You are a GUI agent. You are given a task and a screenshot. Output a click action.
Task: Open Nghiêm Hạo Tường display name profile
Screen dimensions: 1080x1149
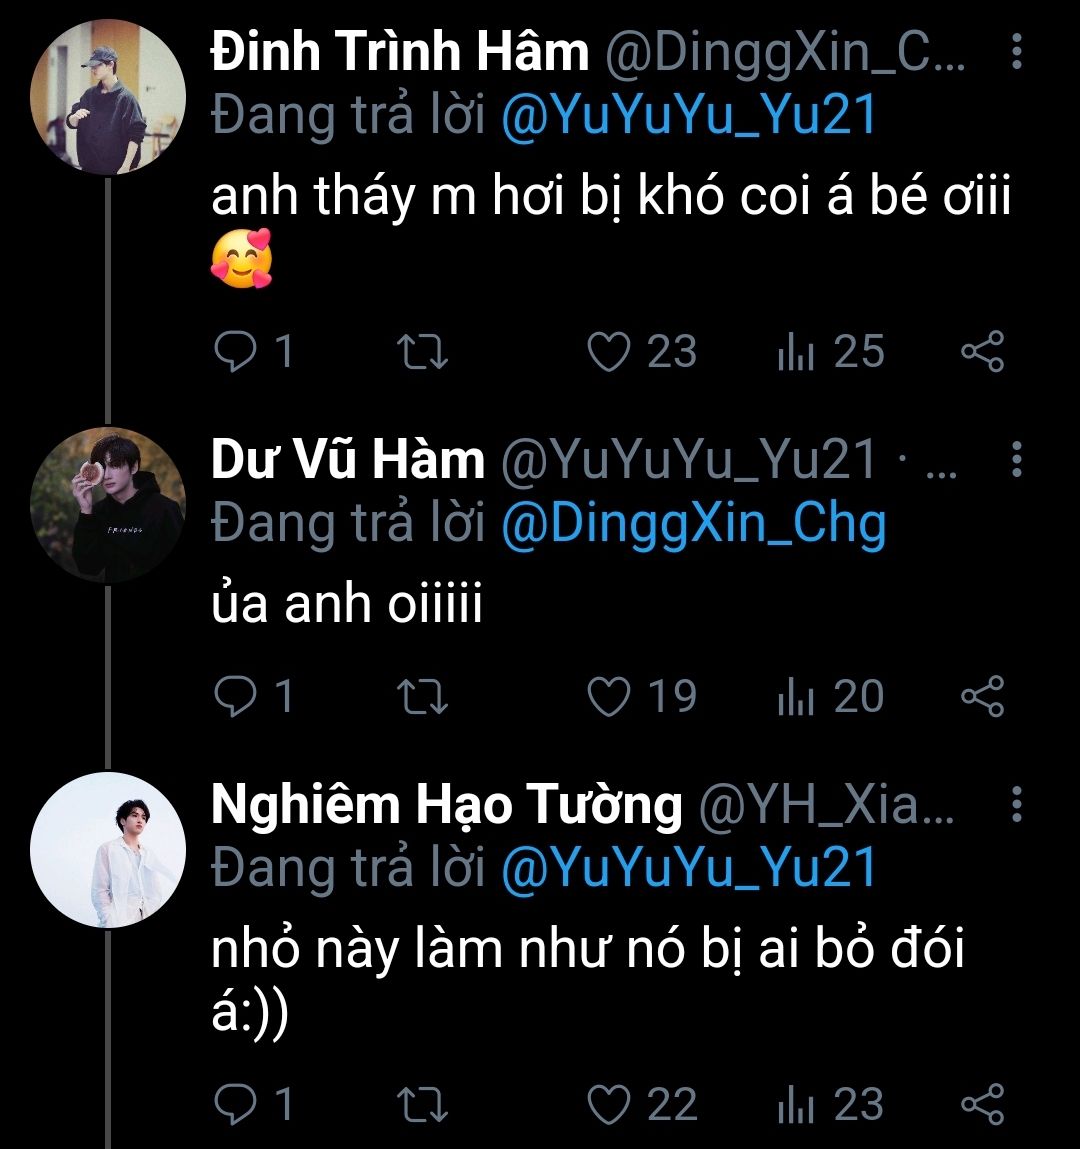click(x=446, y=805)
